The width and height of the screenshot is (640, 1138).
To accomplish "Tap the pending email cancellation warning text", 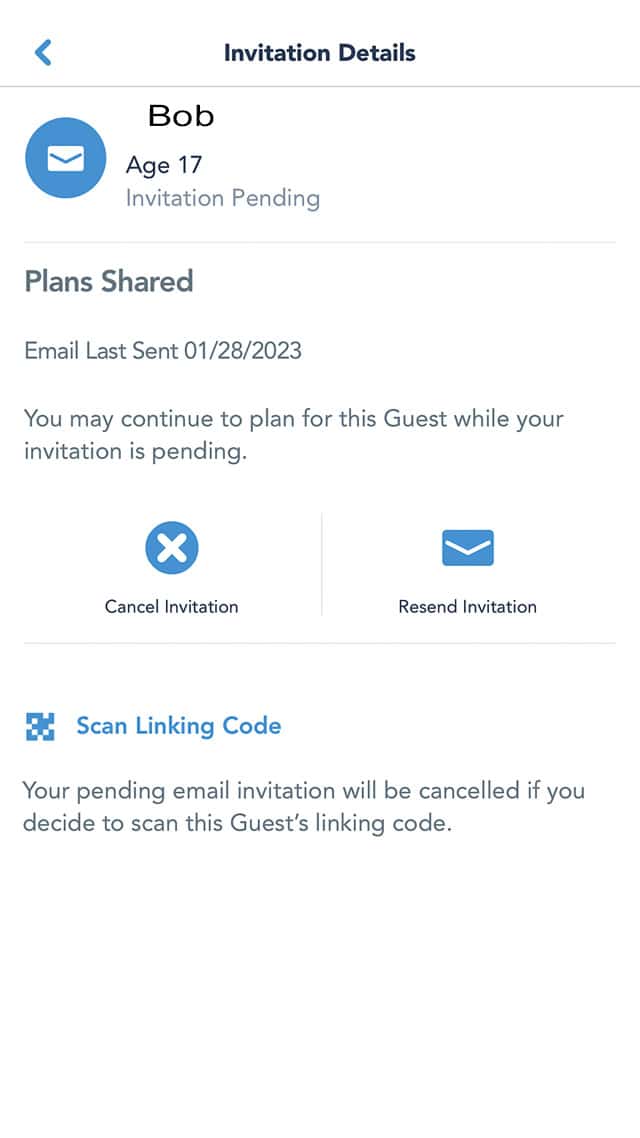I will [303, 806].
